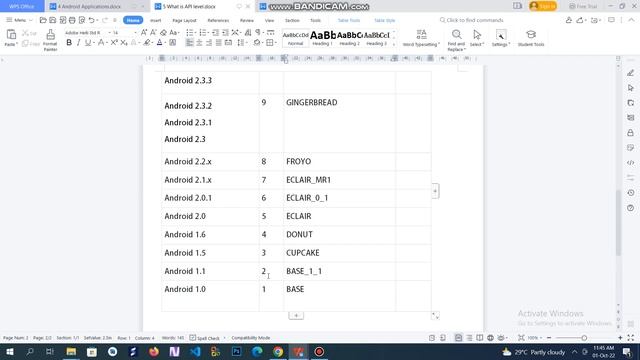
Task: Click the add column plus button beside table
Action: click(435, 191)
